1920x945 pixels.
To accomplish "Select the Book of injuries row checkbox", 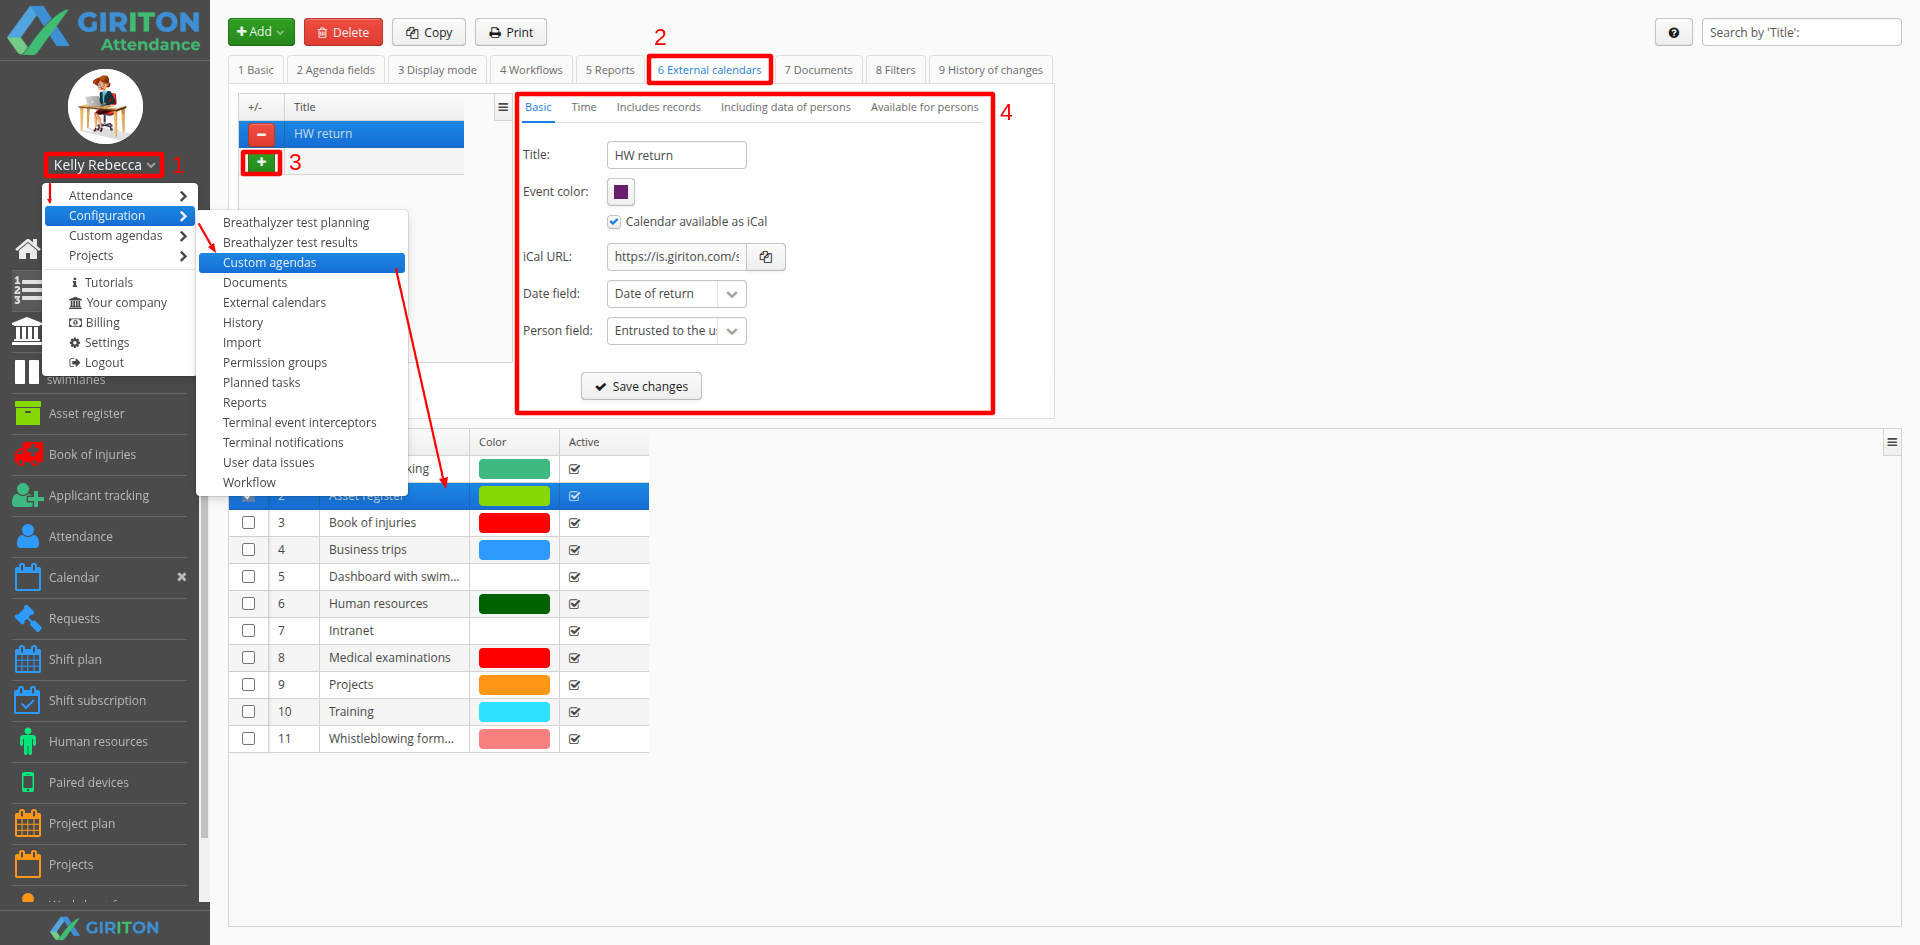I will click(x=248, y=523).
